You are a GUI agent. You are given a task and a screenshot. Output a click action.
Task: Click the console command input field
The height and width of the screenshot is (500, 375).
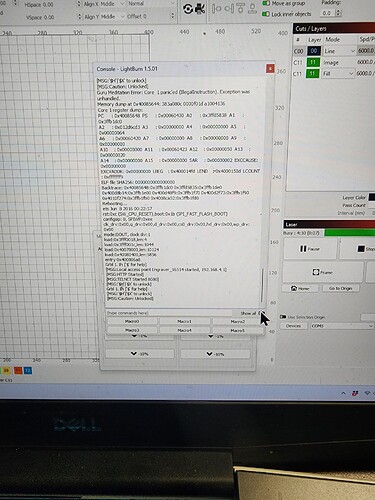(x=169, y=313)
